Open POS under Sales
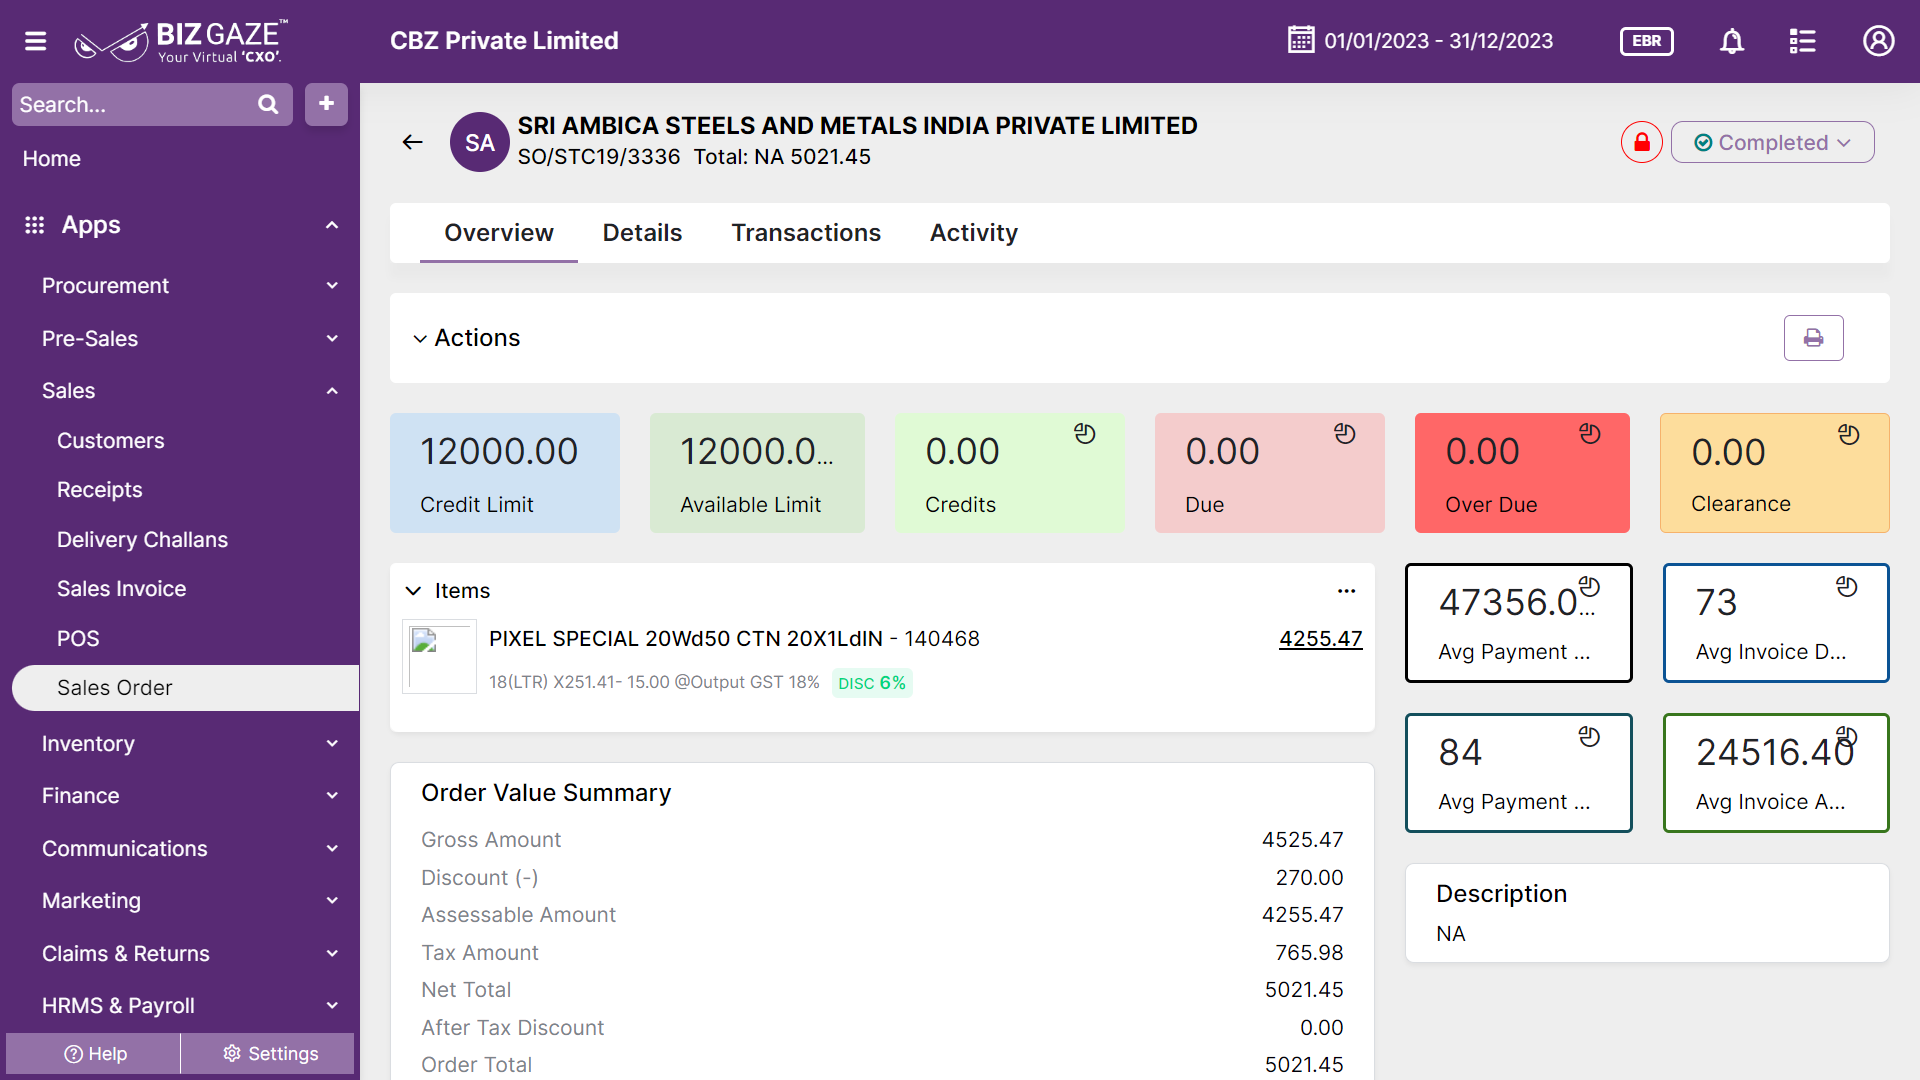Viewport: 1920px width, 1080px height. [78, 639]
